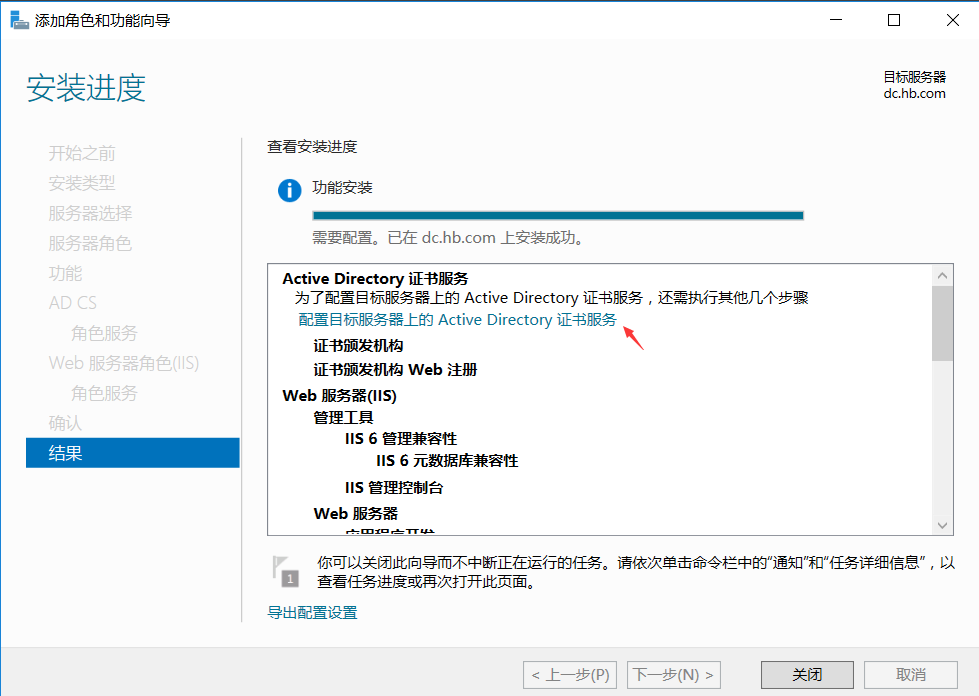Click the 证书颁发机构 entry
The image size is (979, 696).
[x=358, y=346]
